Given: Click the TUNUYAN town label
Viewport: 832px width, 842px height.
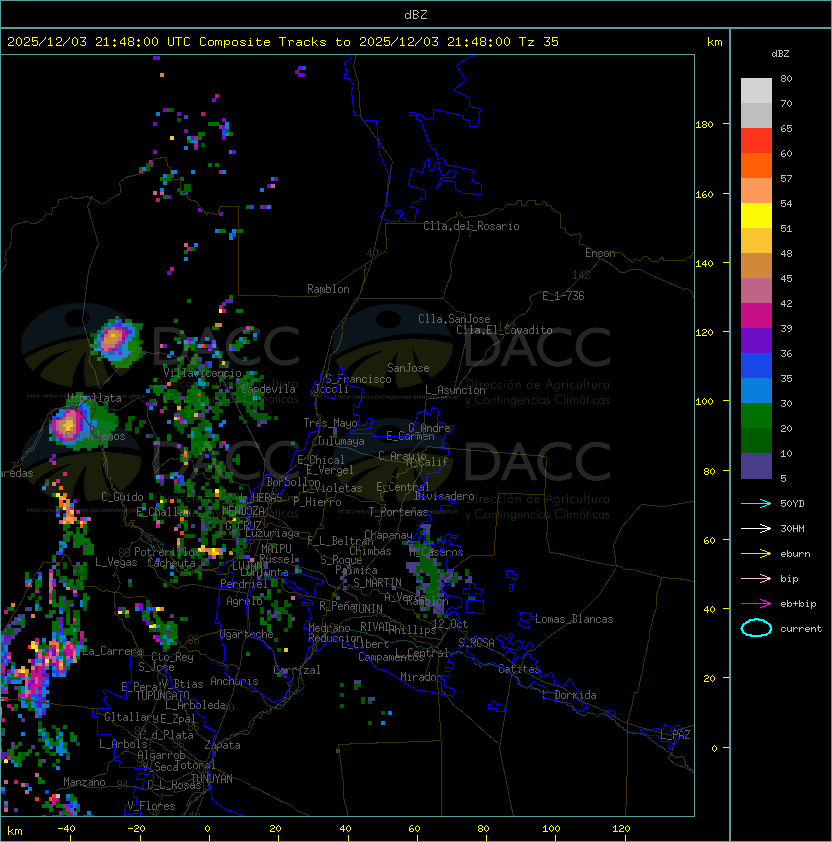Looking at the screenshot, I should 212,779.
